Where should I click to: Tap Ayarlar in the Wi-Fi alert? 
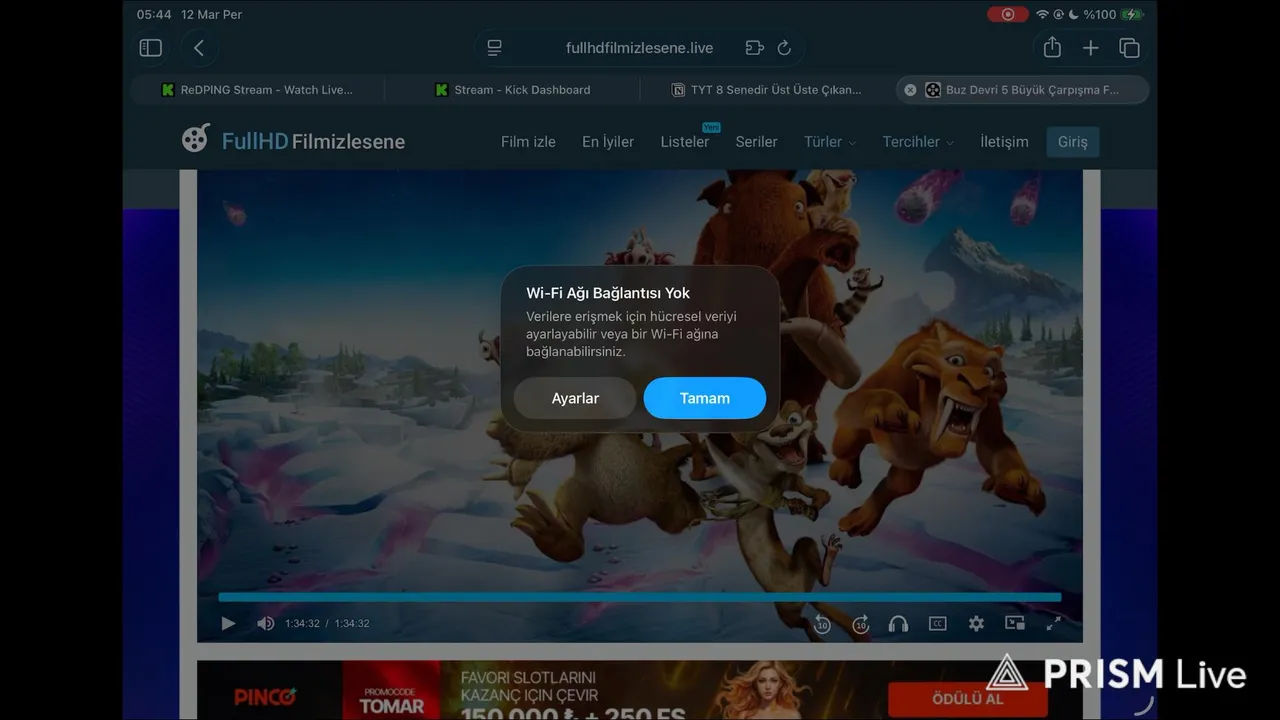[x=575, y=398]
